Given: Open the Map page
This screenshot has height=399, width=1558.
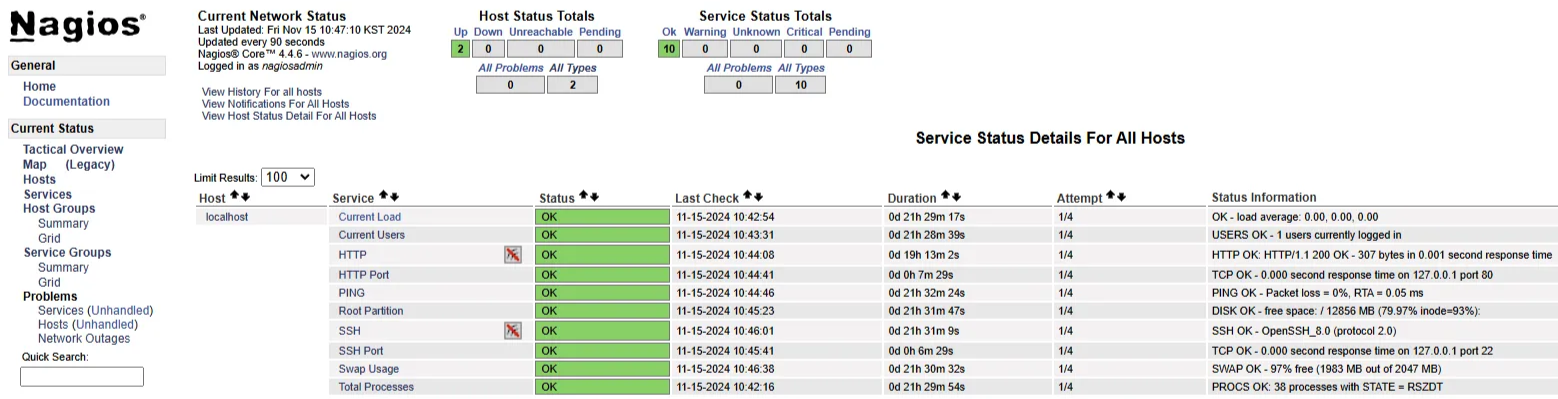Looking at the screenshot, I should tap(35, 164).
